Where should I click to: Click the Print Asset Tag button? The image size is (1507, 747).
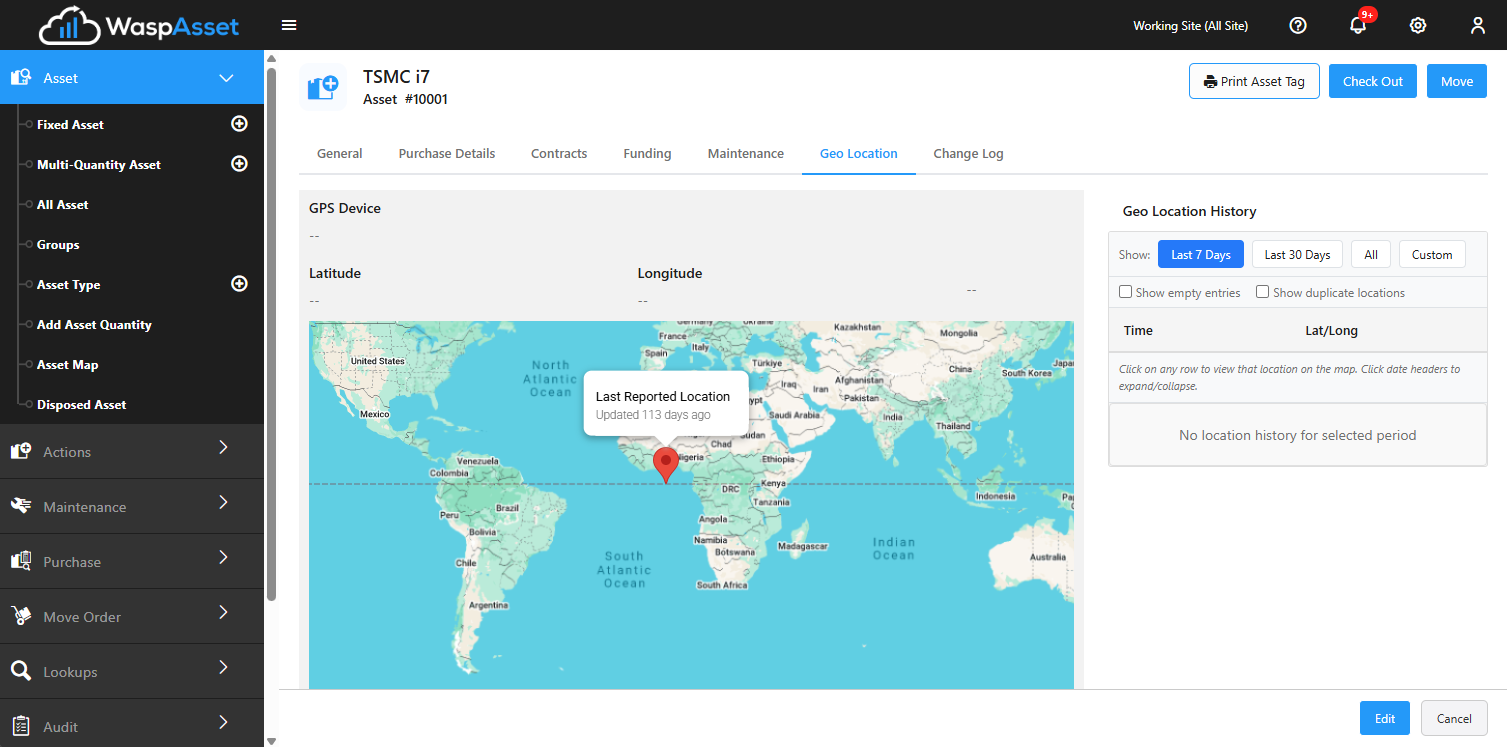[1254, 81]
